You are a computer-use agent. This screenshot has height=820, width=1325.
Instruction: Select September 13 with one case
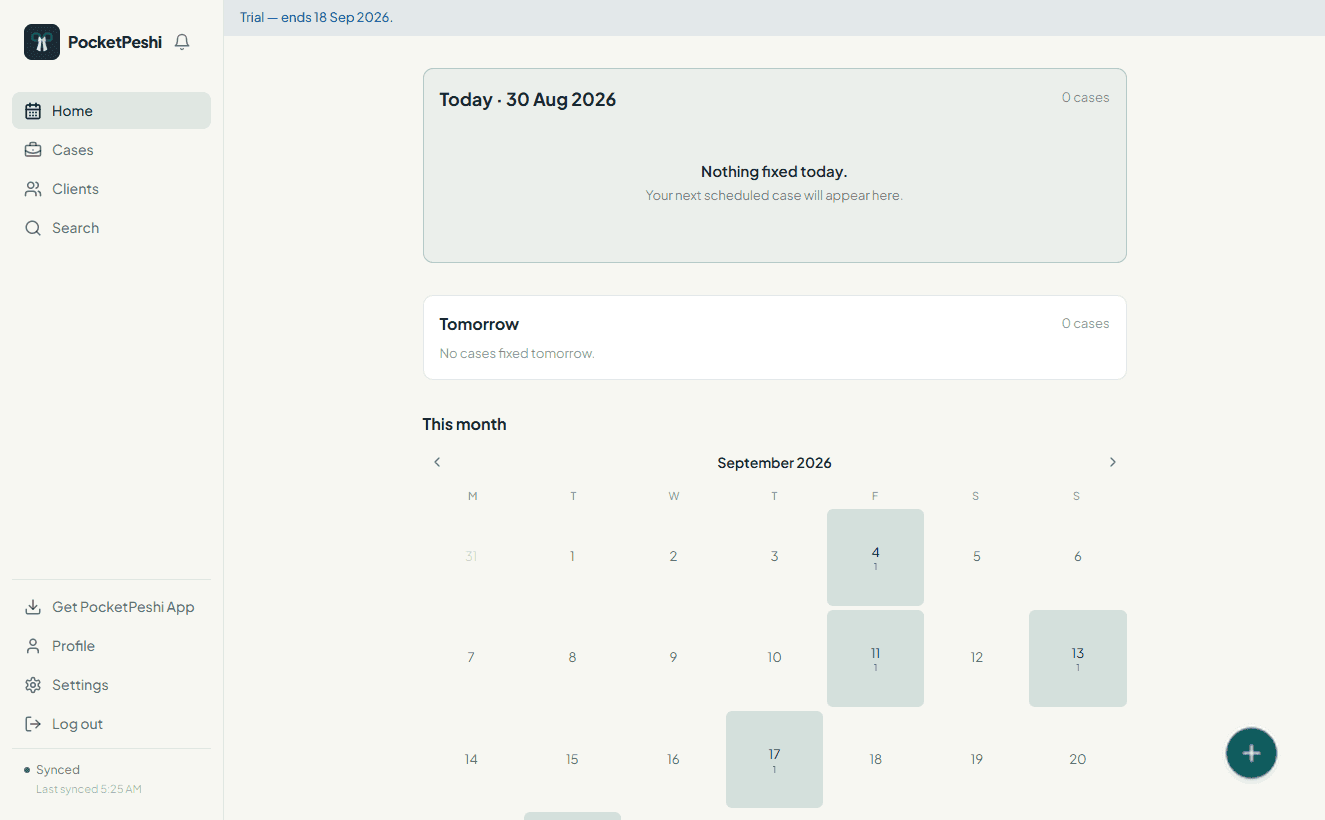1078,658
